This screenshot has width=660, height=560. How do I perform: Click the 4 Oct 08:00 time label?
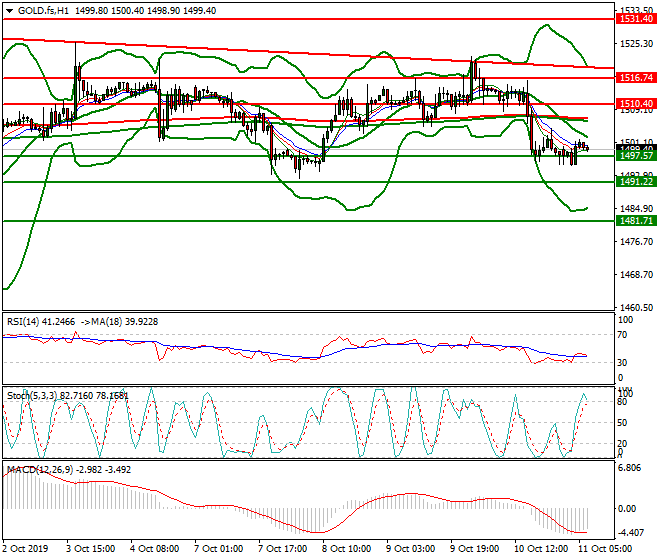pyautogui.click(x=154, y=549)
